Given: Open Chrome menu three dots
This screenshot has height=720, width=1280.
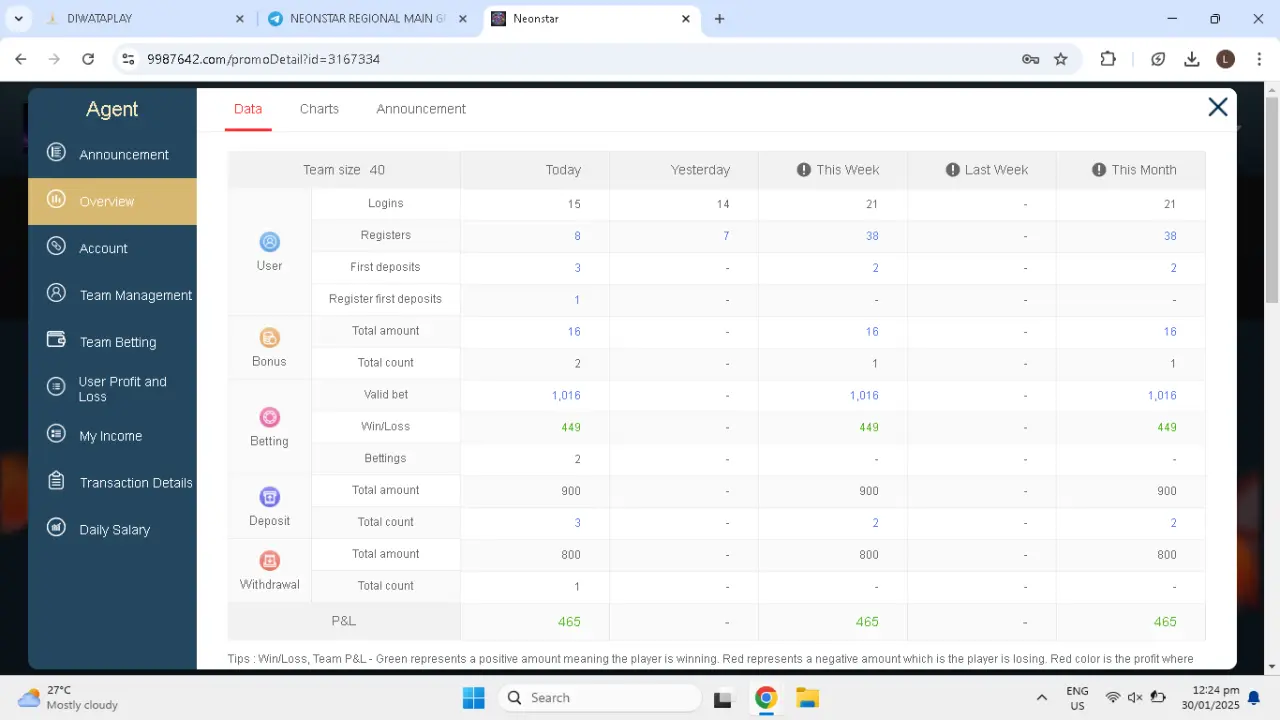Looking at the screenshot, I should (1258, 59).
